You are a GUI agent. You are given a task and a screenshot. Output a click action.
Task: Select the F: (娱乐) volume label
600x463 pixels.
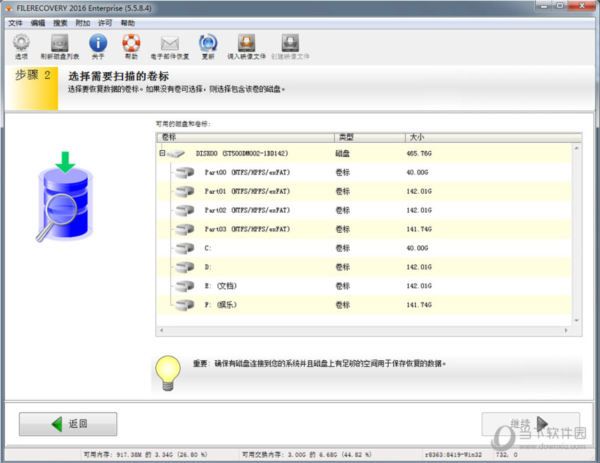click(220, 305)
